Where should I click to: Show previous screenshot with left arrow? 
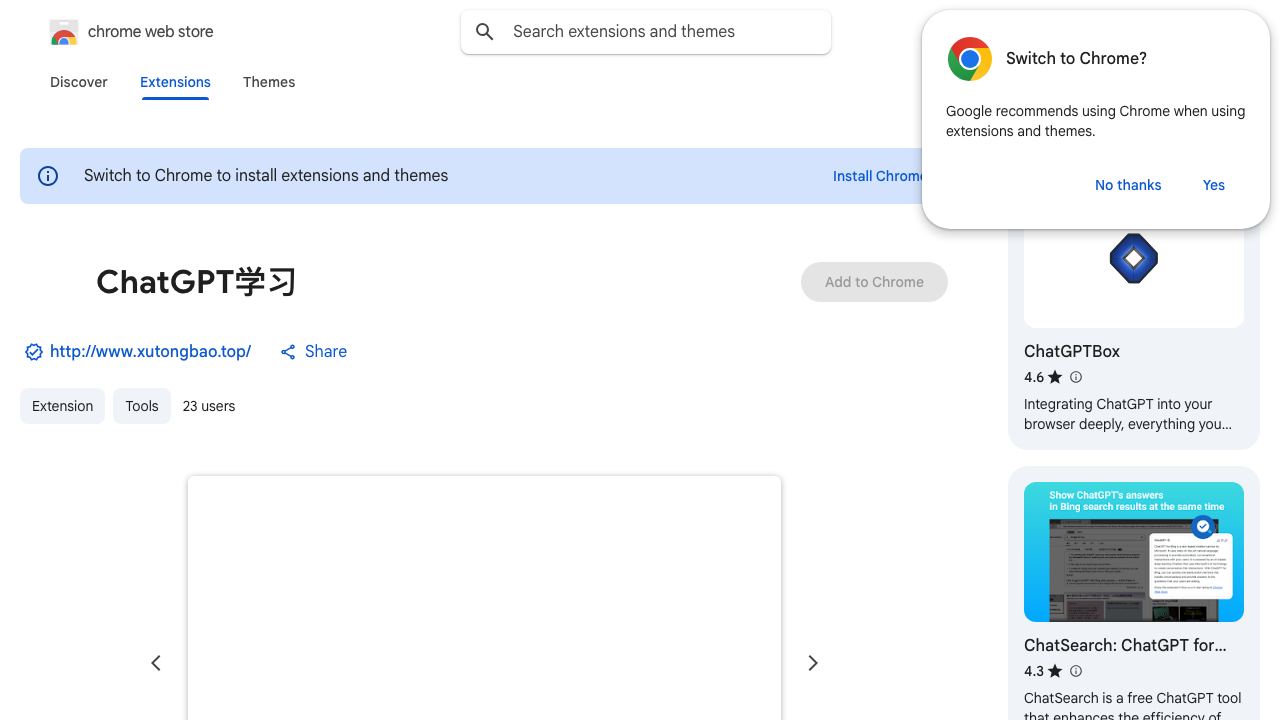pos(156,663)
